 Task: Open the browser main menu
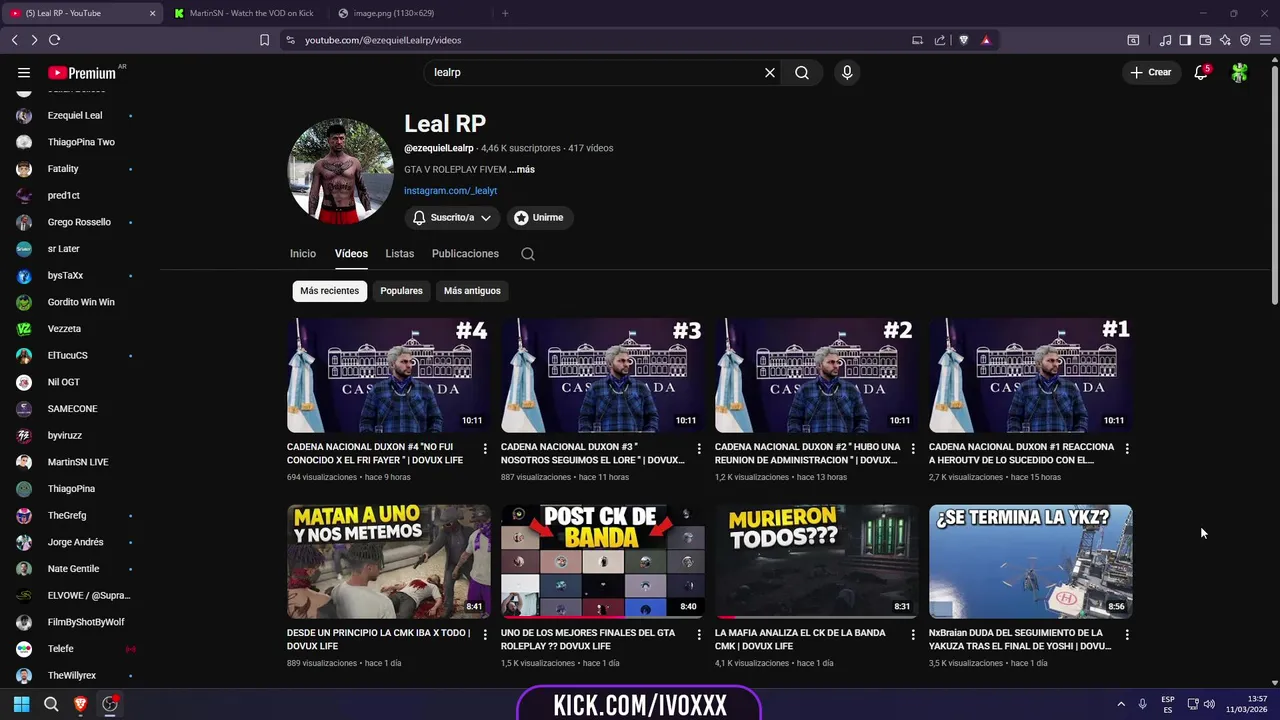tap(1265, 40)
